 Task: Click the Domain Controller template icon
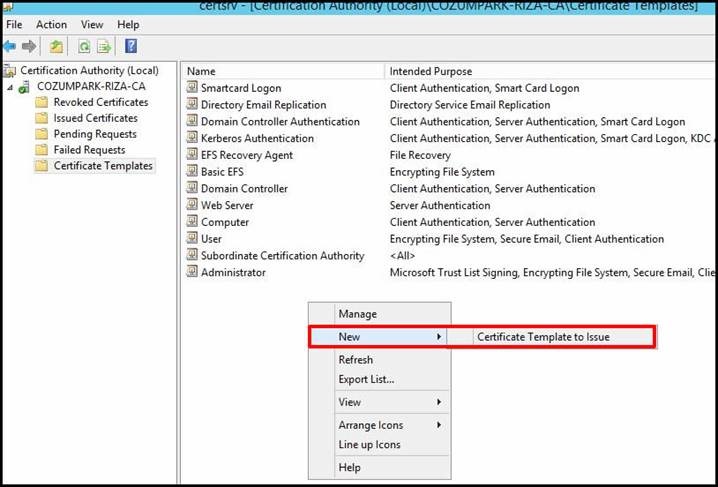[192, 188]
